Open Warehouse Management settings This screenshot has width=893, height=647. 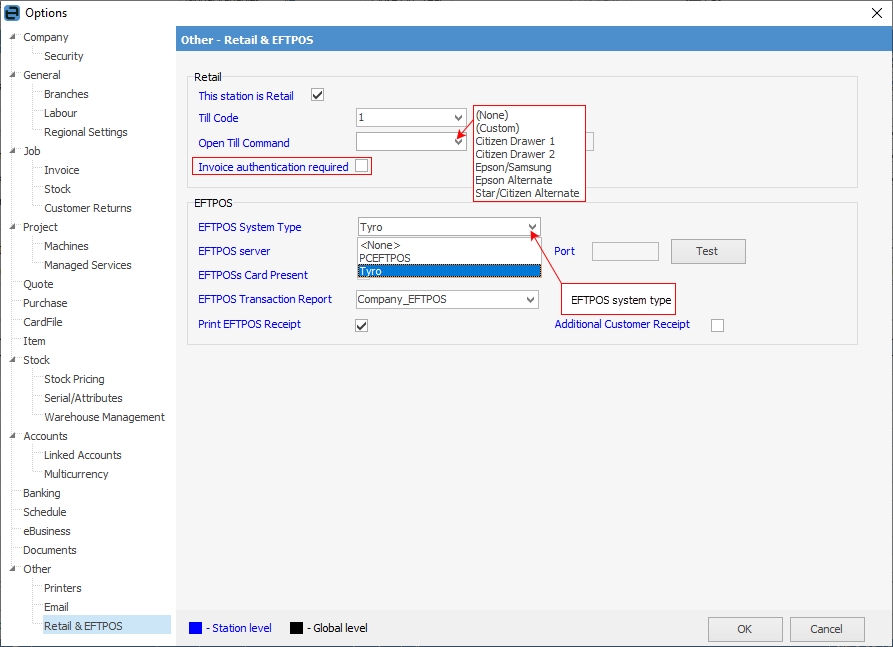[x=104, y=417]
